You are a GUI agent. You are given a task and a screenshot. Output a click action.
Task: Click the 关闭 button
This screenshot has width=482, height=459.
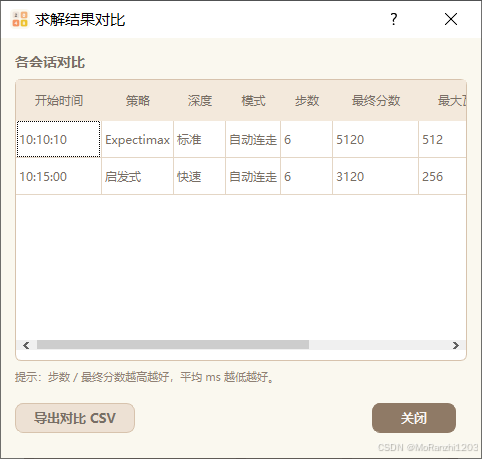[414, 418]
